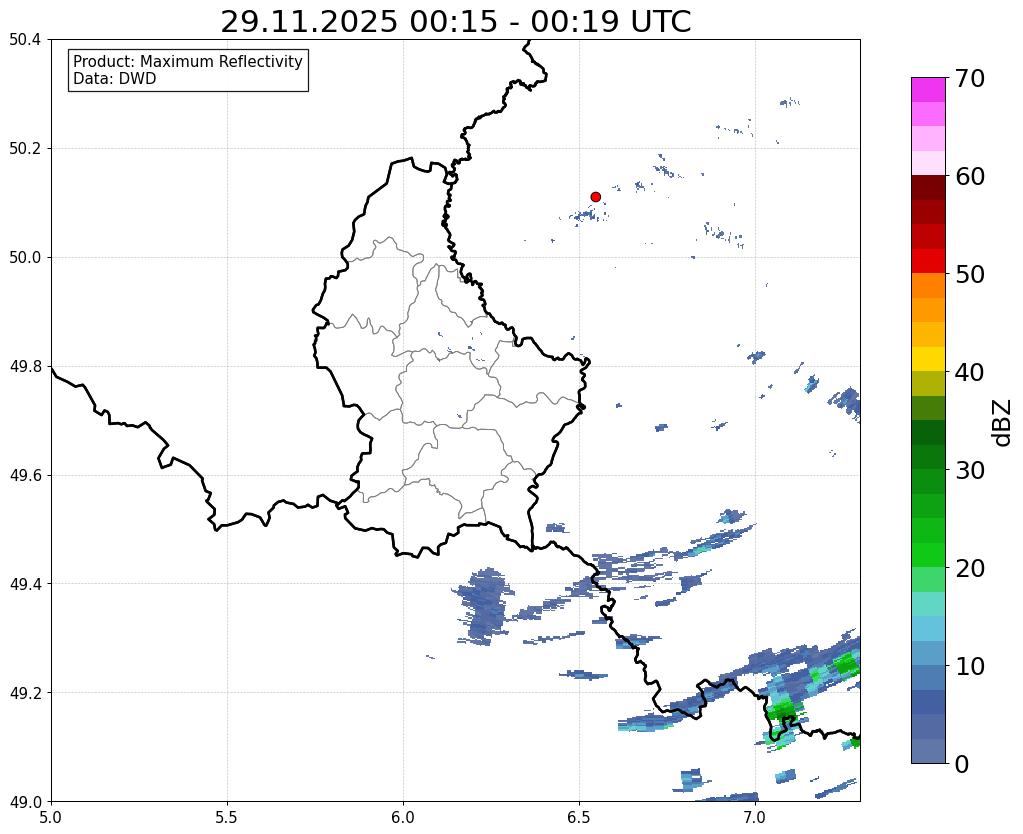The image size is (1023, 834).
Task: Click latitude axis label 50.2
Action: pos(25,149)
